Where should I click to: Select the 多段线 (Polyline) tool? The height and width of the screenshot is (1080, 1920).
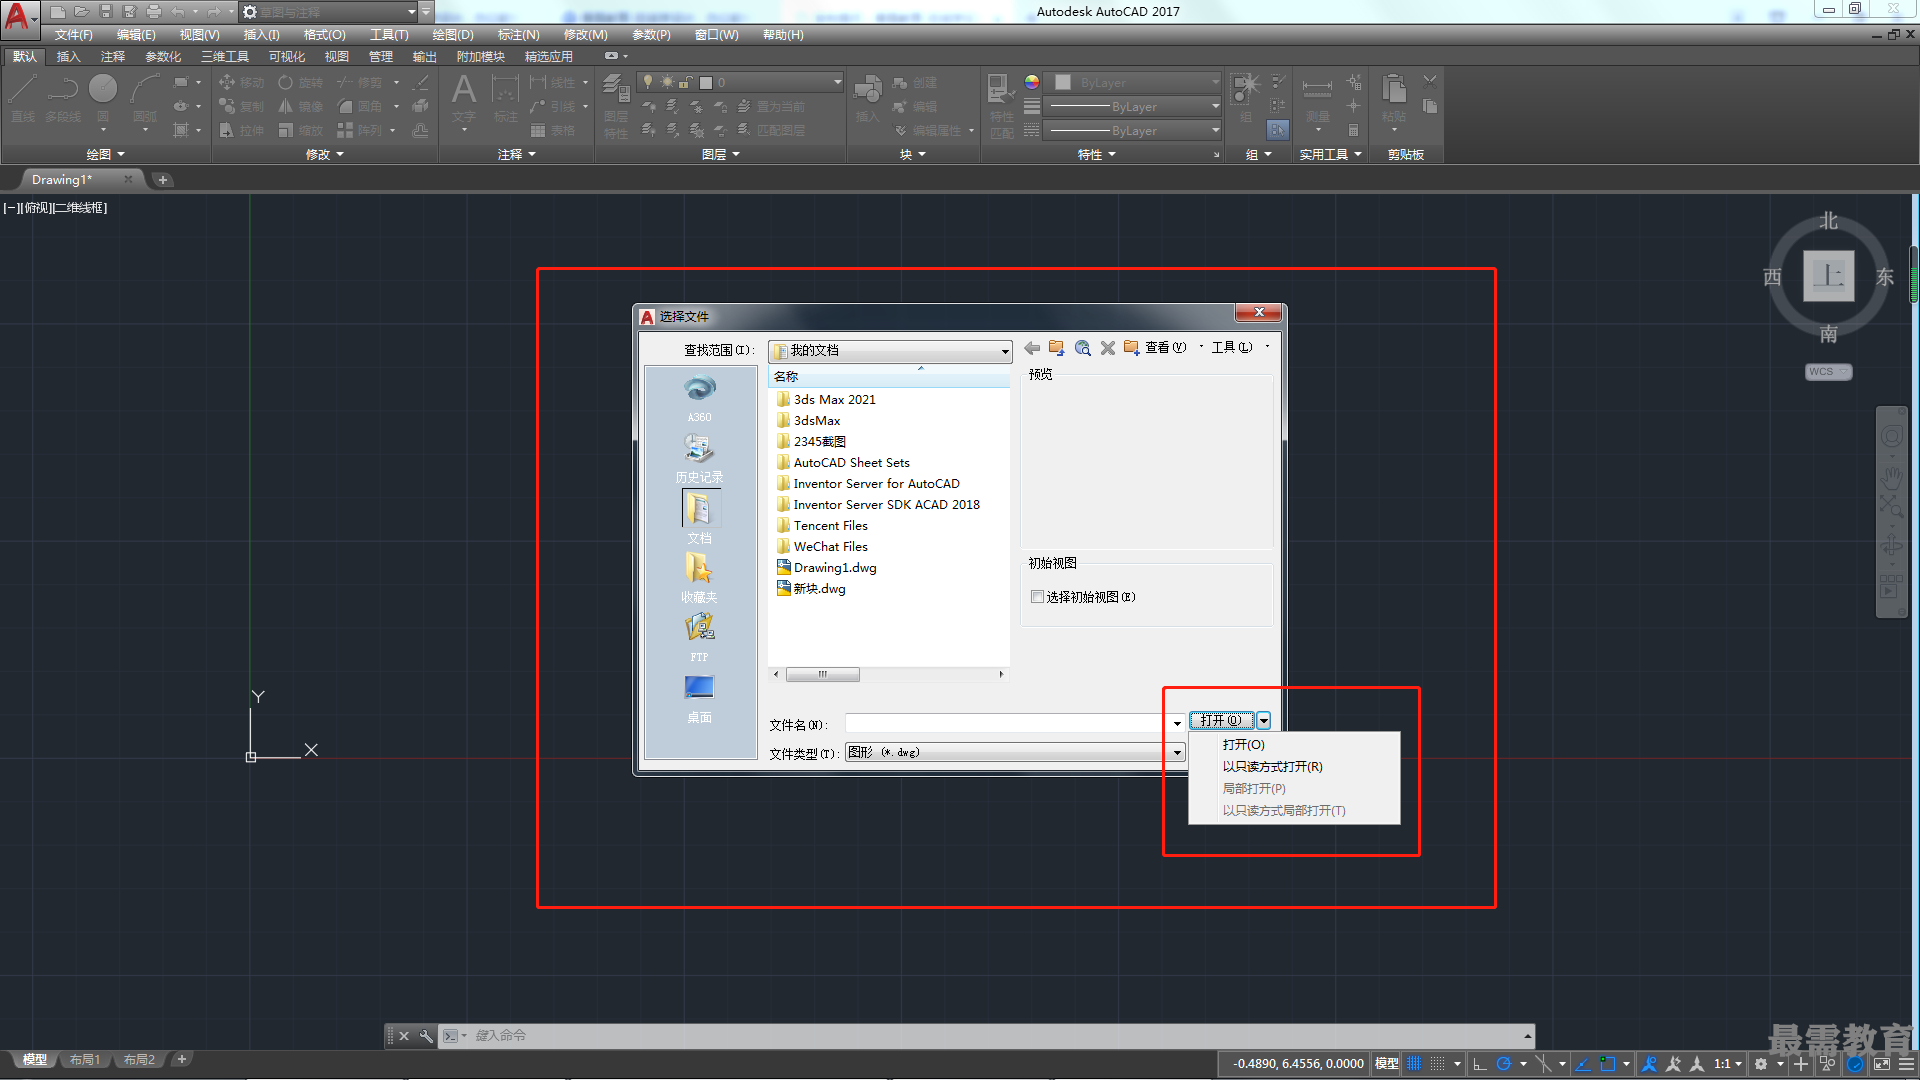pos(63,98)
